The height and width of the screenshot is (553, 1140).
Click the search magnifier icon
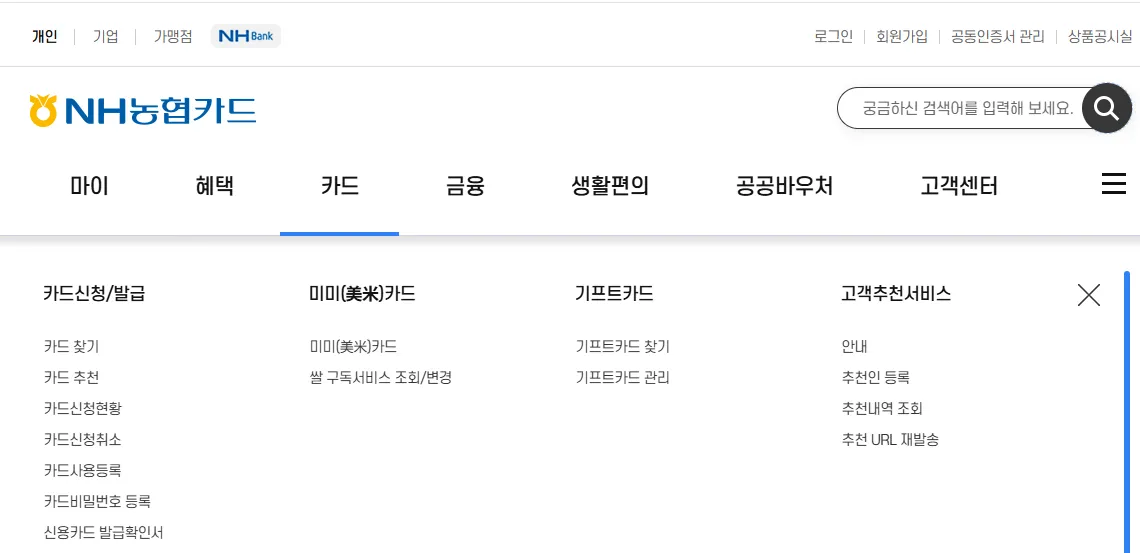(1107, 108)
